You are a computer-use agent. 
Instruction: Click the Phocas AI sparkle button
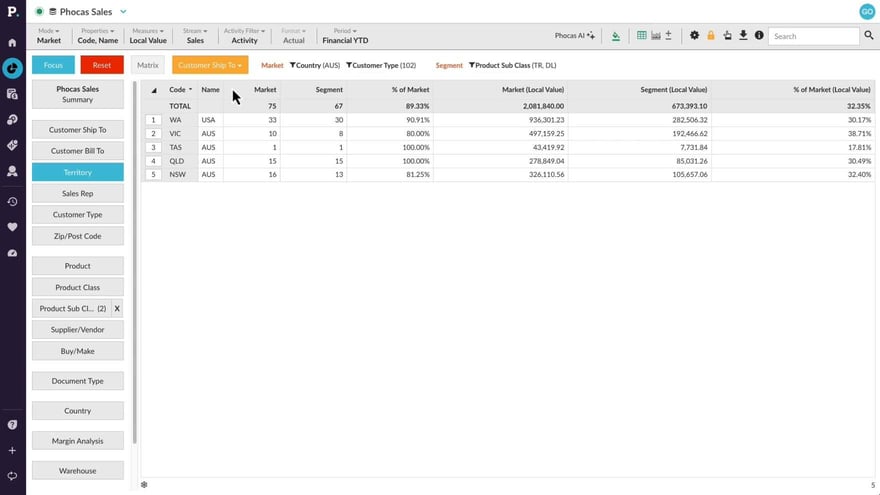(x=575, y=35)
